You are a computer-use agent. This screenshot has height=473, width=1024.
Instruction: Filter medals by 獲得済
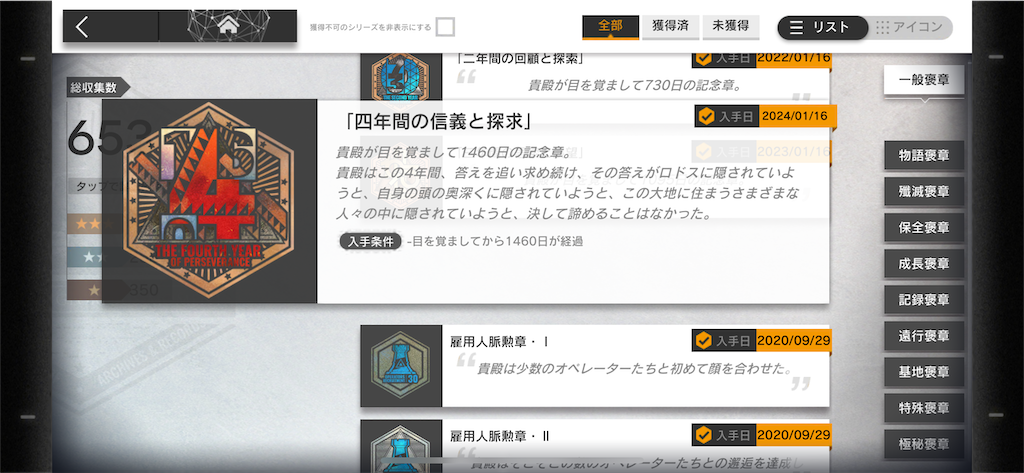(x=671, y=27)
